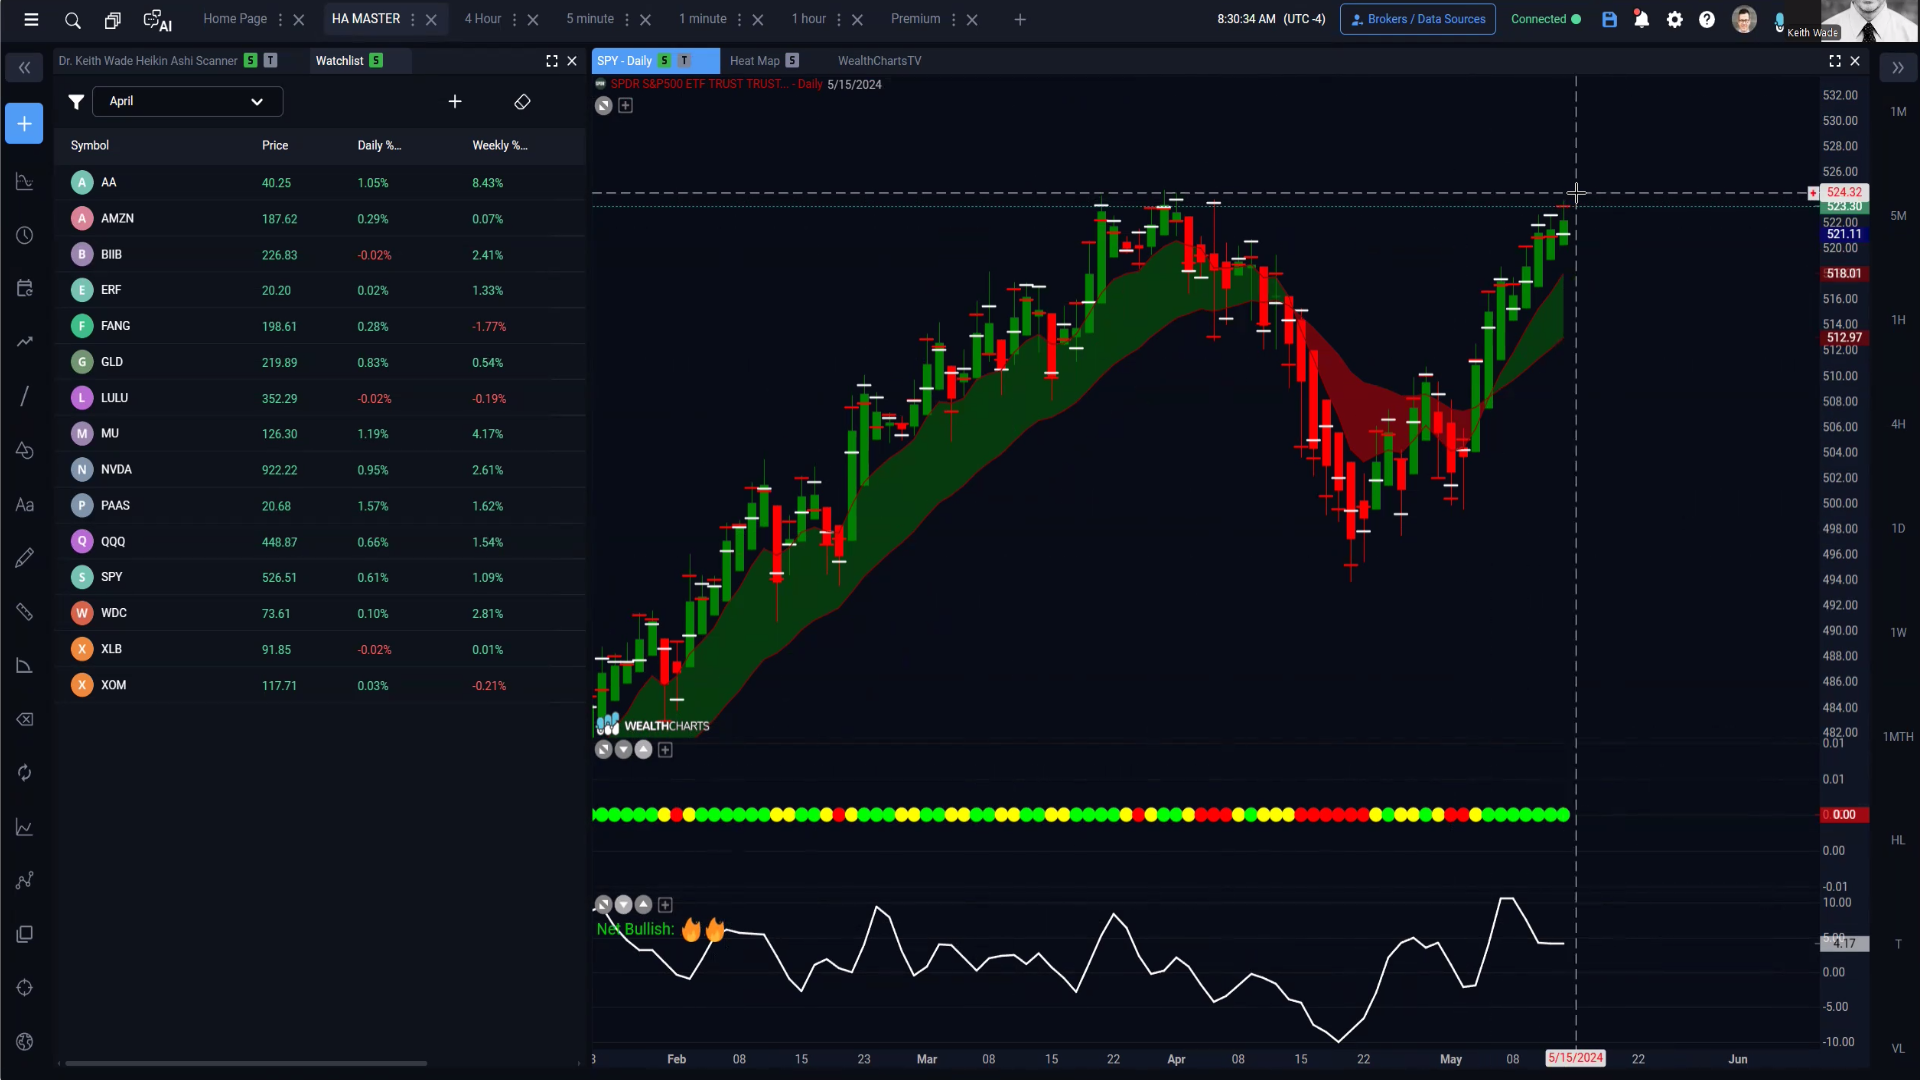This screenshot has width=1920, height=1080.
Task: Sort watchlist by Price column header
Action: pyautogui.click(x=275, y=146)
